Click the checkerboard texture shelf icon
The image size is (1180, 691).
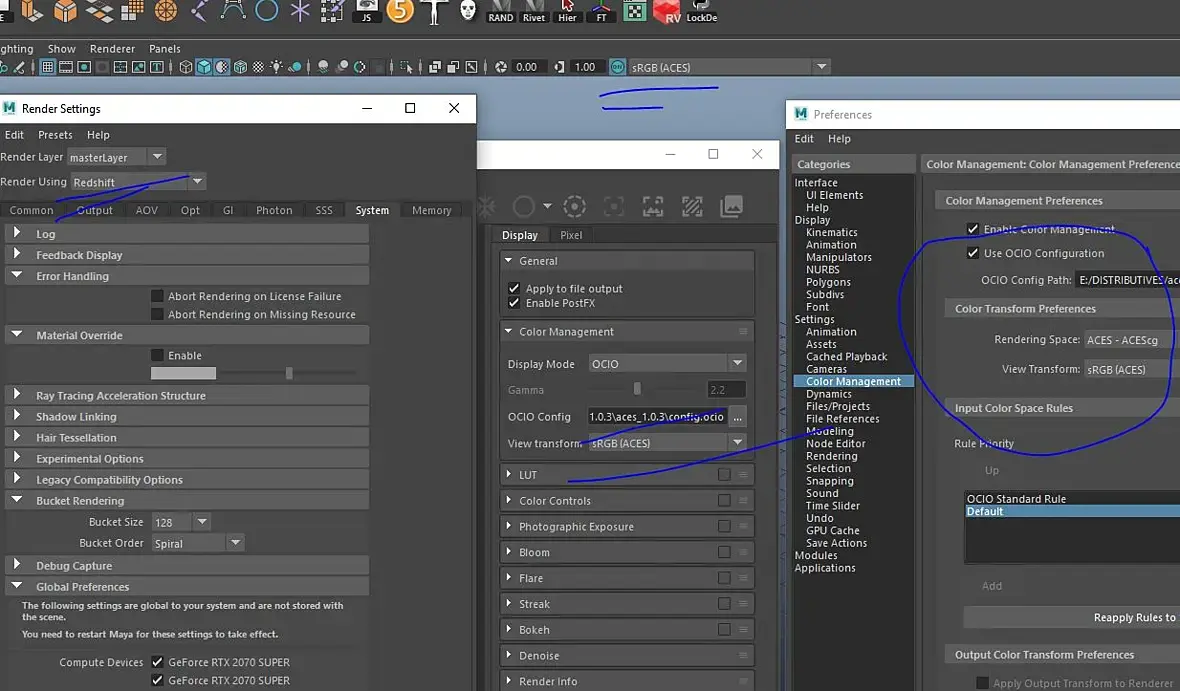634,11
